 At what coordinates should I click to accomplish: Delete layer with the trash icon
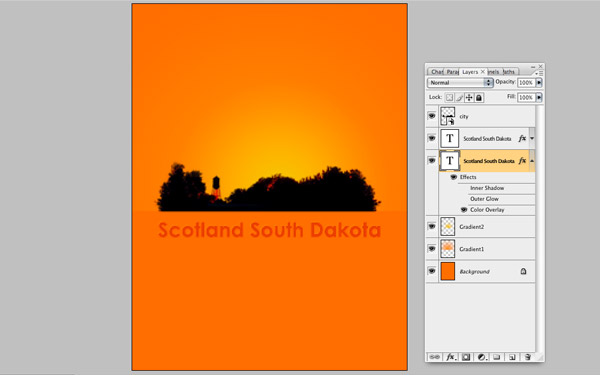pos(527,357)
